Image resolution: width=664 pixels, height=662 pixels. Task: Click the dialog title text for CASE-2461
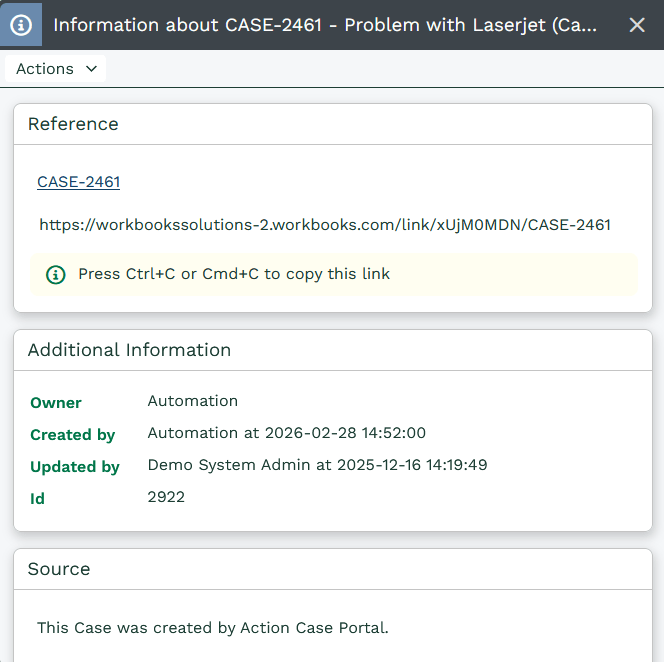click(x=325, y=24)
